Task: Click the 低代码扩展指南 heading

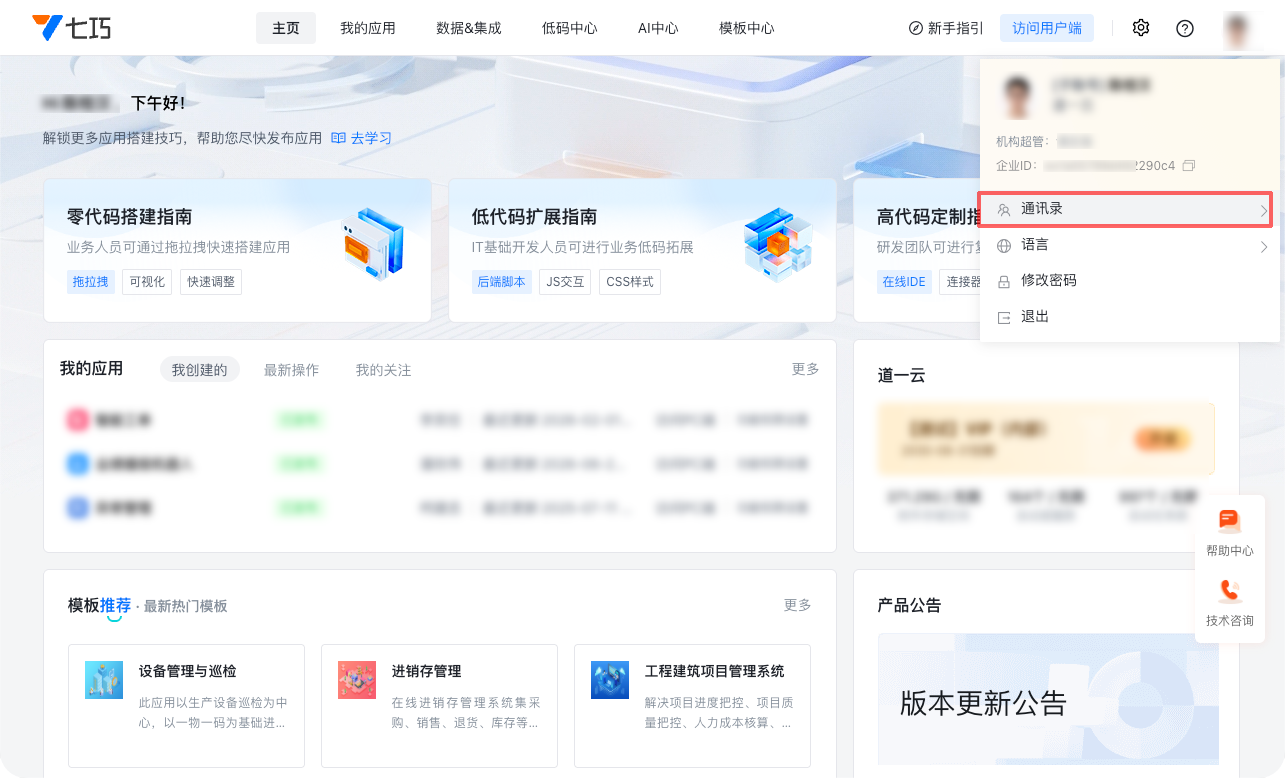Action: tap(535, 217)
